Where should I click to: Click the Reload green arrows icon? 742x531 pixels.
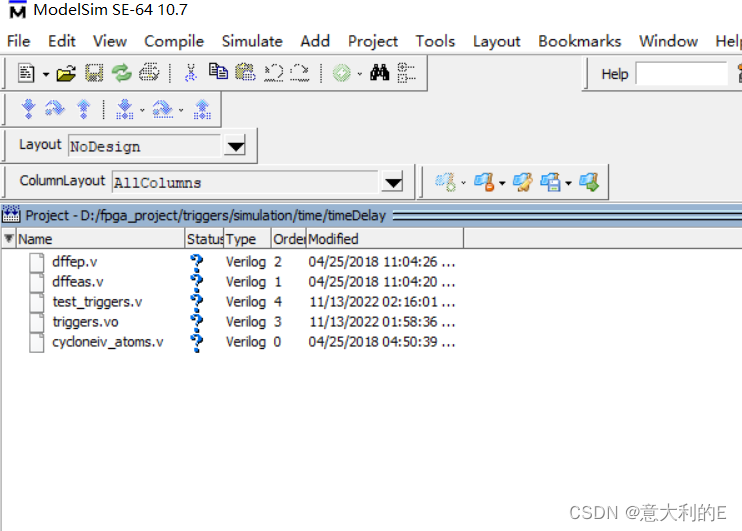(122, 73)
